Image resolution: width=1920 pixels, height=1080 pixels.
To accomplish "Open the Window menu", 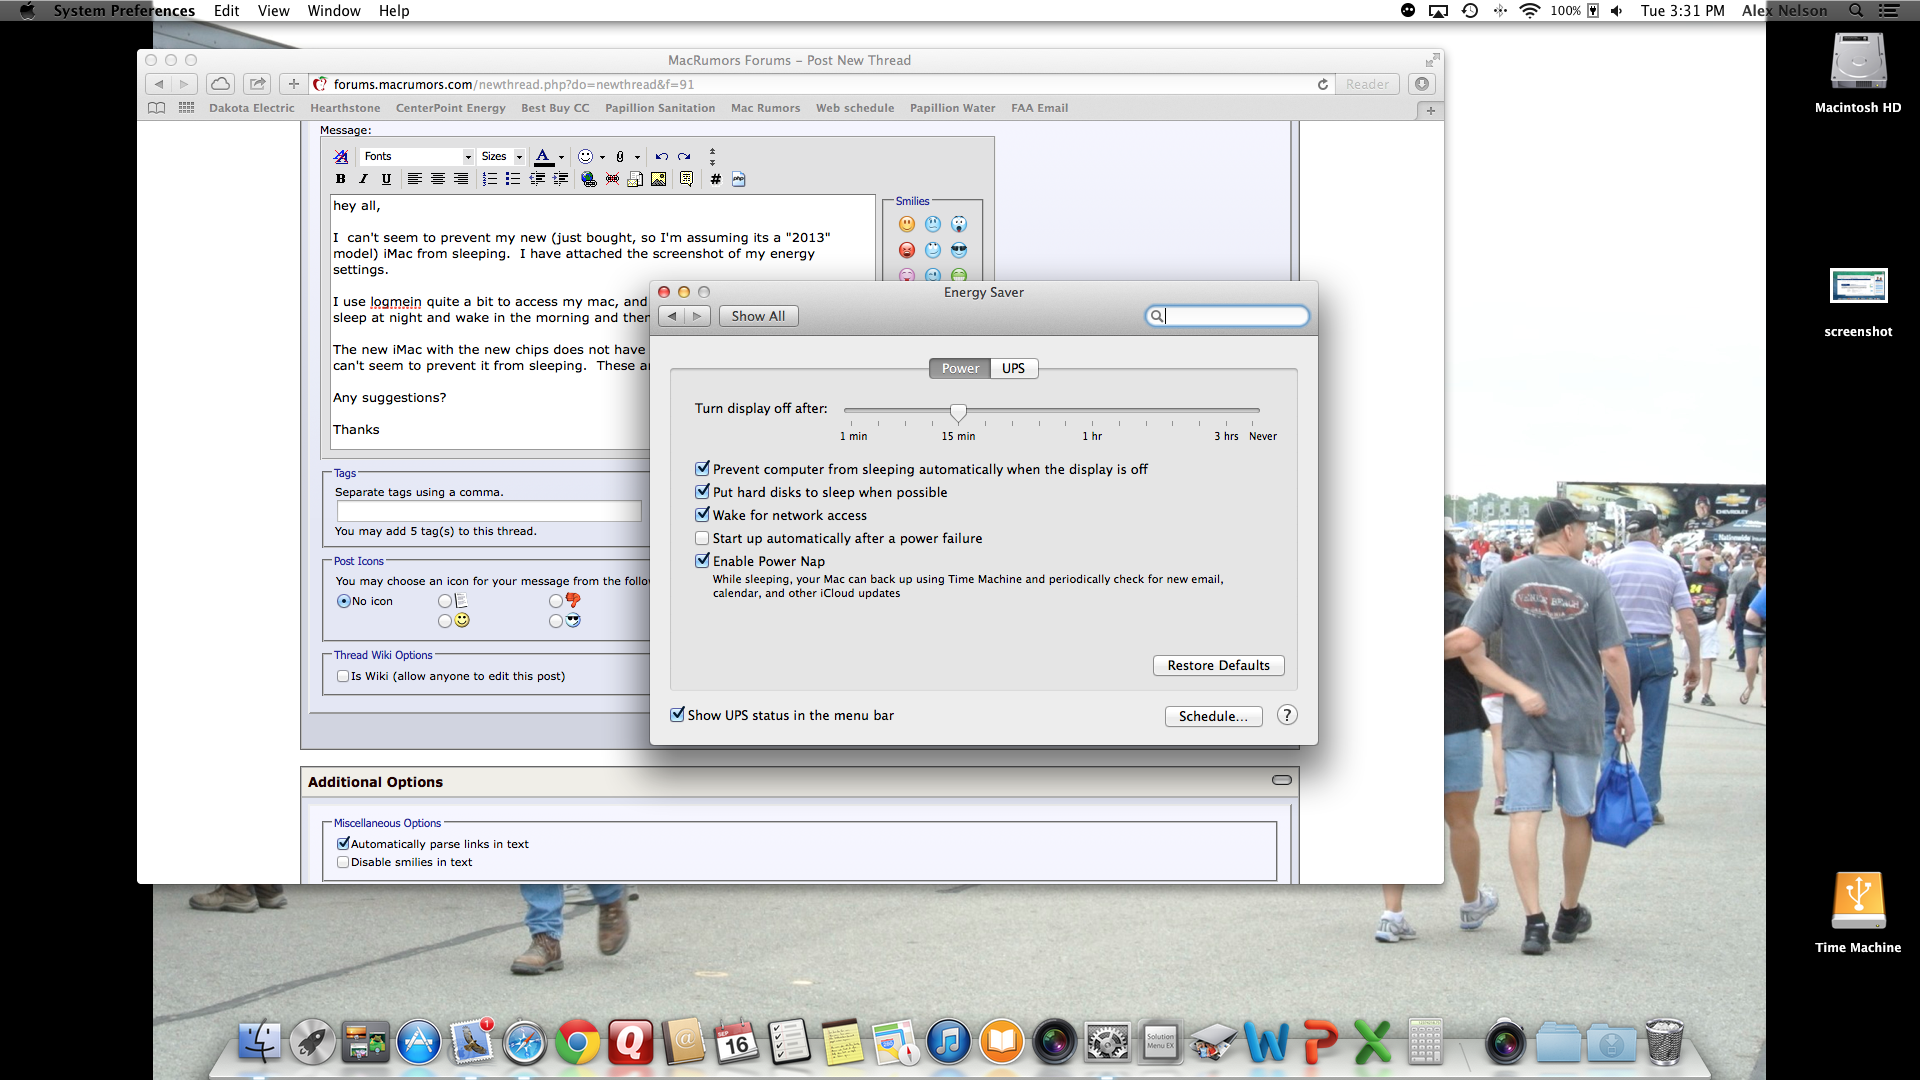I will (x=333, y=11).
